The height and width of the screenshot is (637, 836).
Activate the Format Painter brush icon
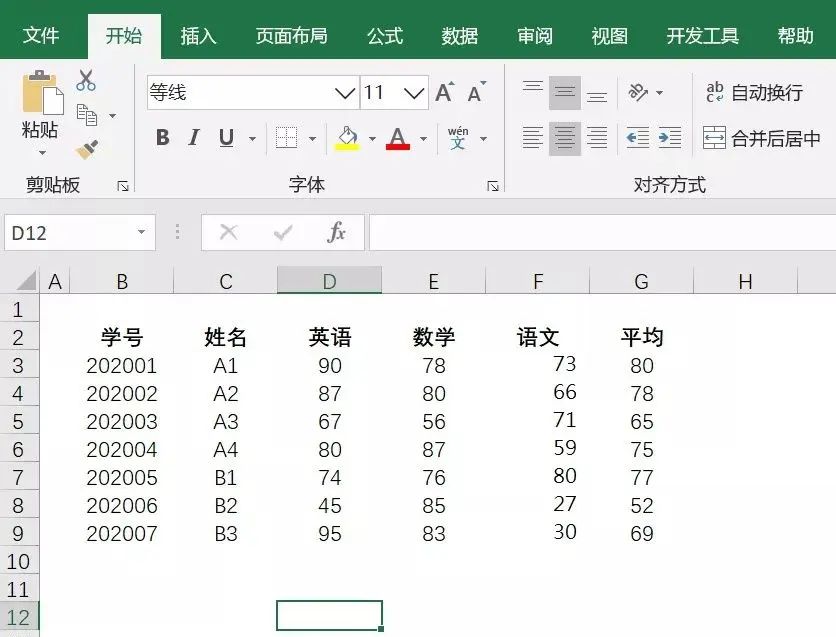click(87, 149)
